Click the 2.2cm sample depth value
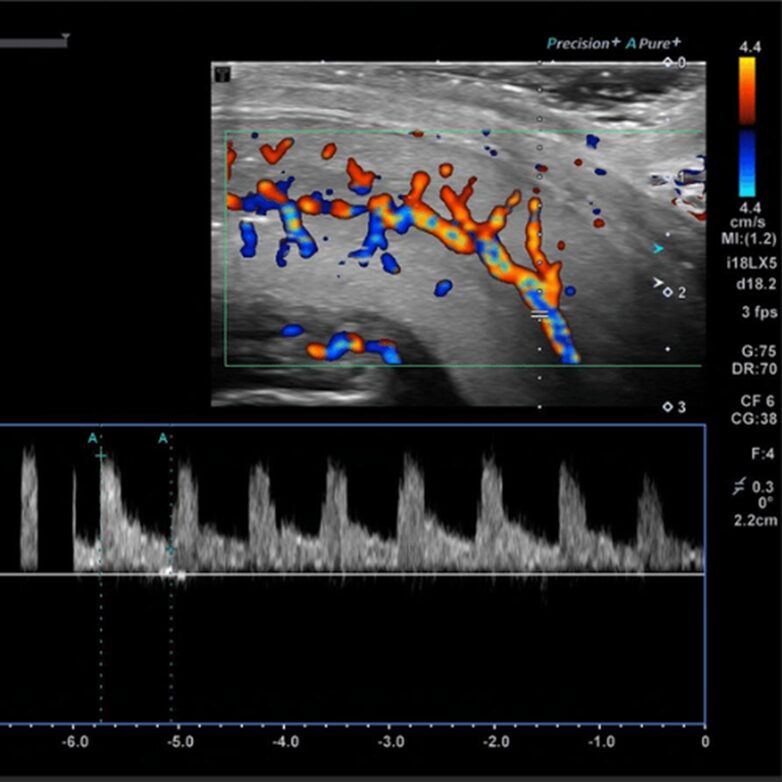Viewport: 782px width, 782px height. (x=755, y=521)
